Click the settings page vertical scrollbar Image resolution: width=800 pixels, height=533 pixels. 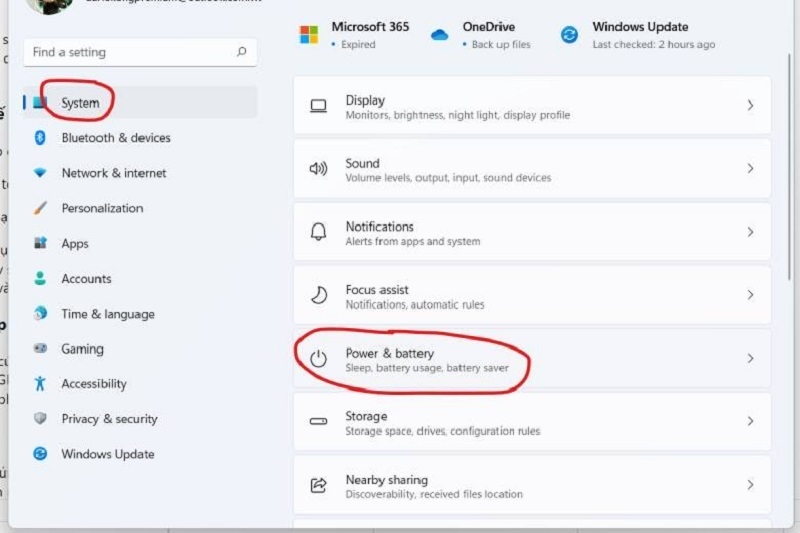point(789,166)
